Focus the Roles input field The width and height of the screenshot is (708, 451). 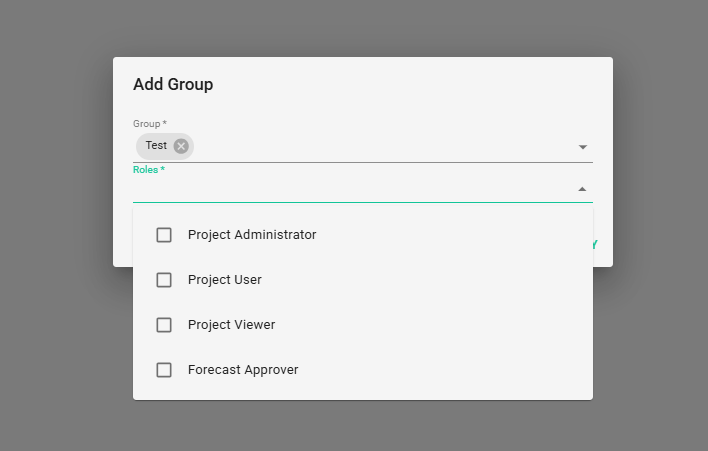pyautogui.click(x=350, y=189)
